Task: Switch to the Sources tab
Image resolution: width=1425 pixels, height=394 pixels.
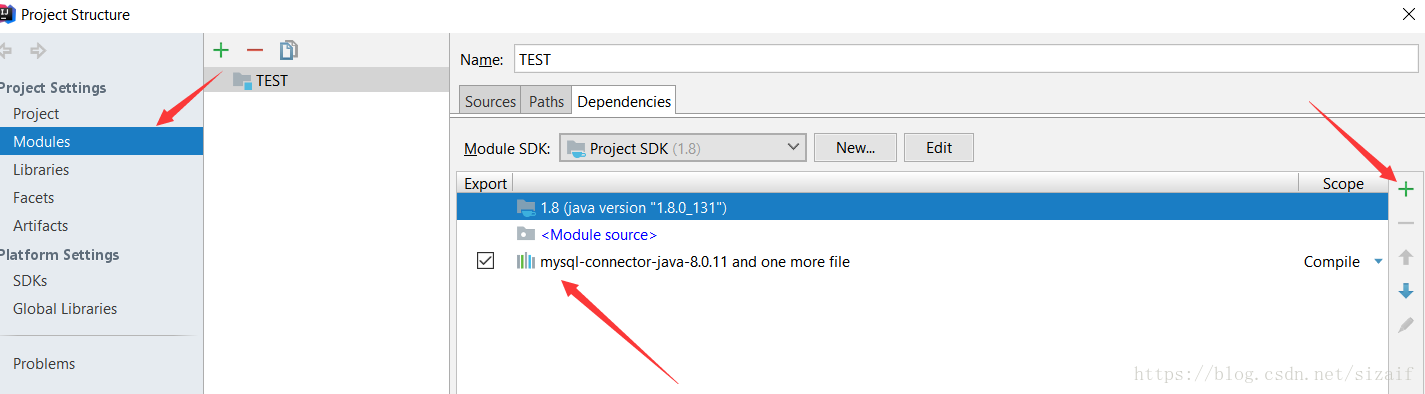Action: pos(490,101)
